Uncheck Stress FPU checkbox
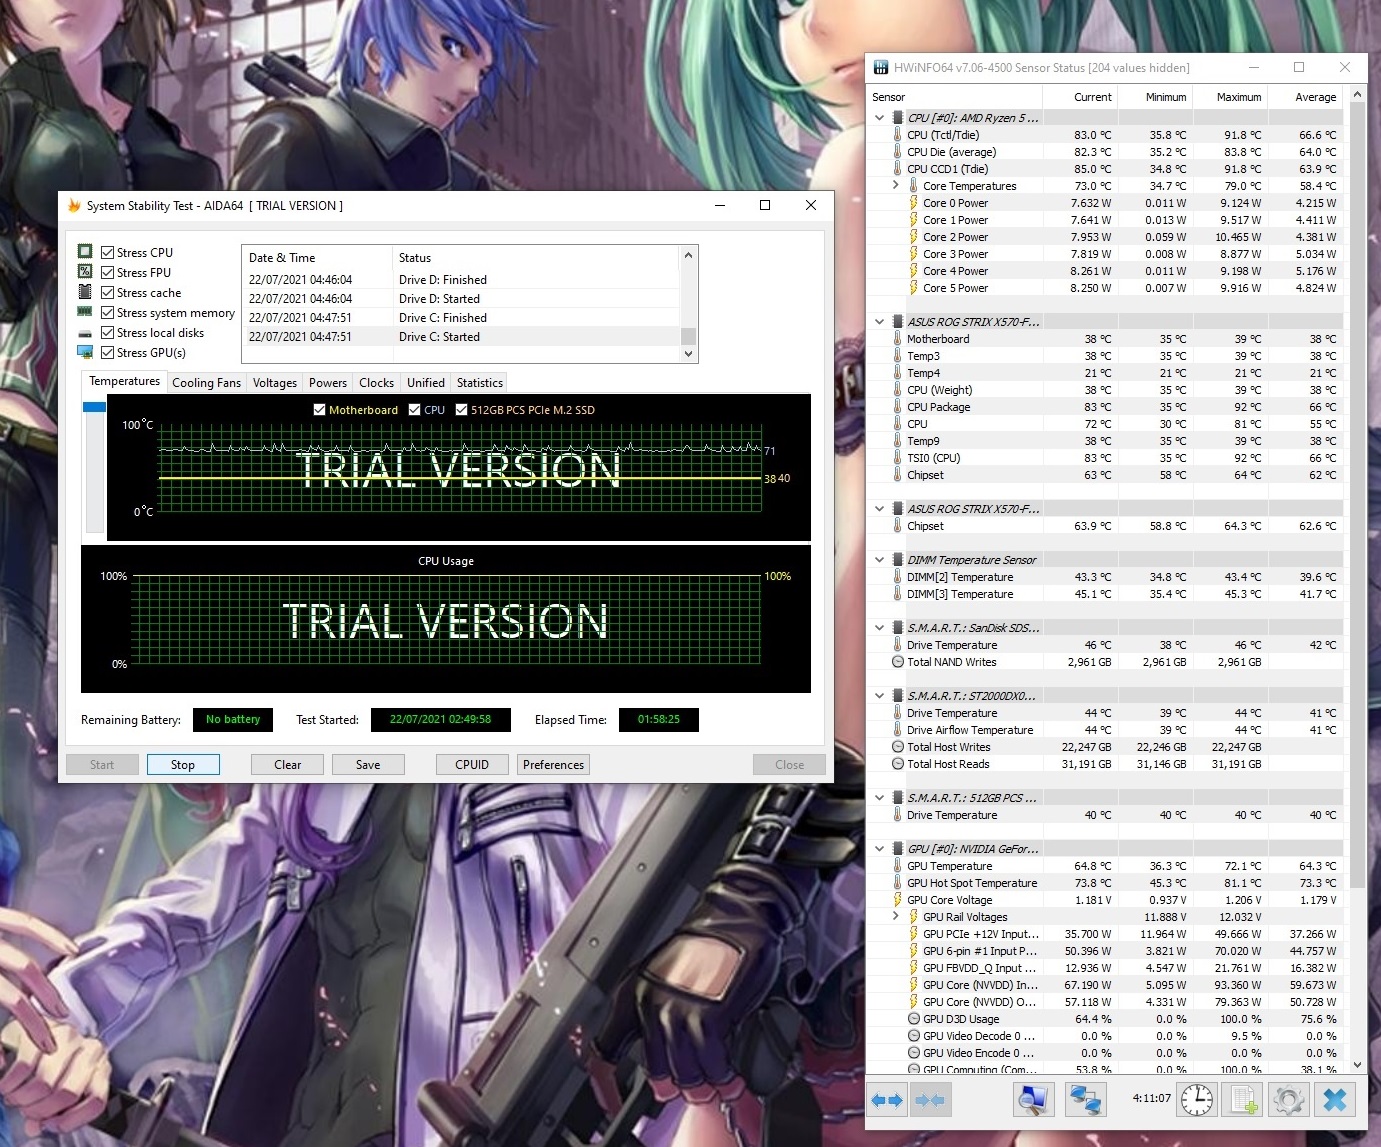Screen dimensions: 1381x1147 tap(107, 273)
